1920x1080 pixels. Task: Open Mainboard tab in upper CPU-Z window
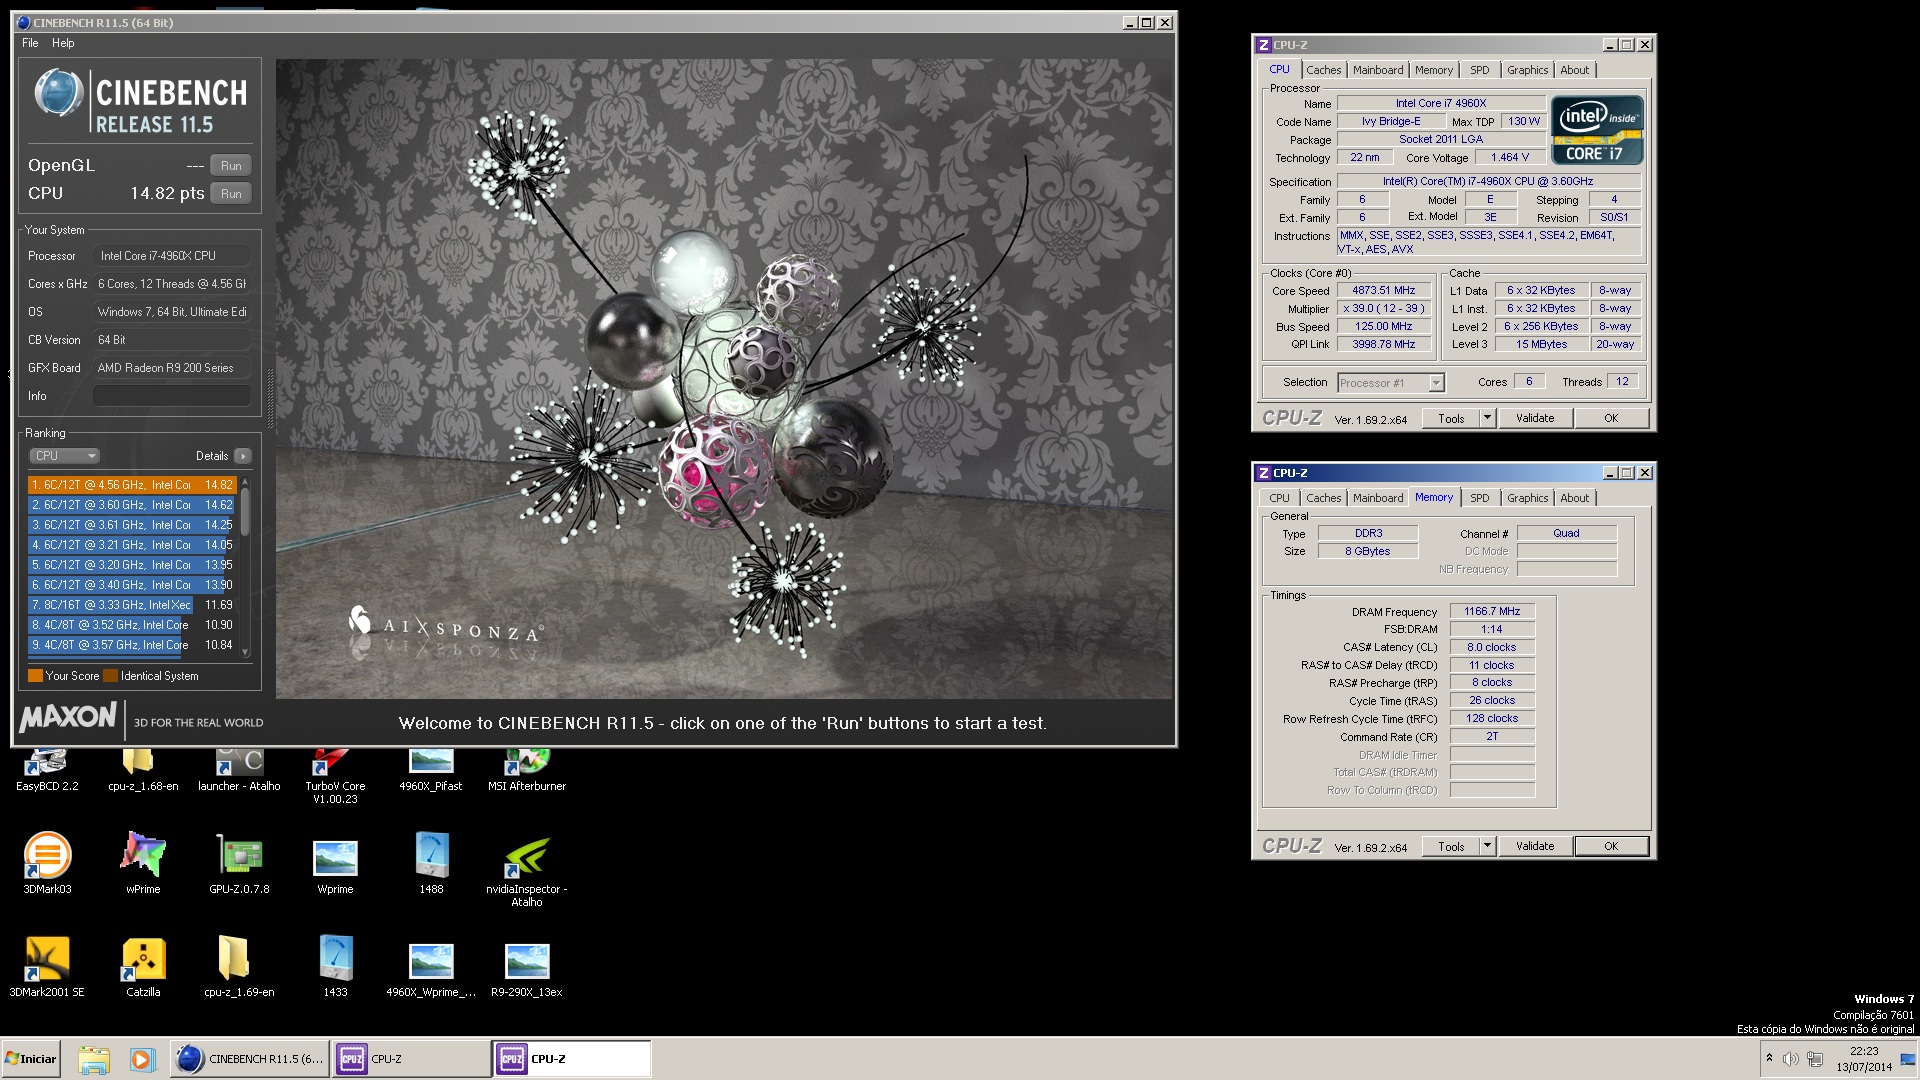(1378, 70)
